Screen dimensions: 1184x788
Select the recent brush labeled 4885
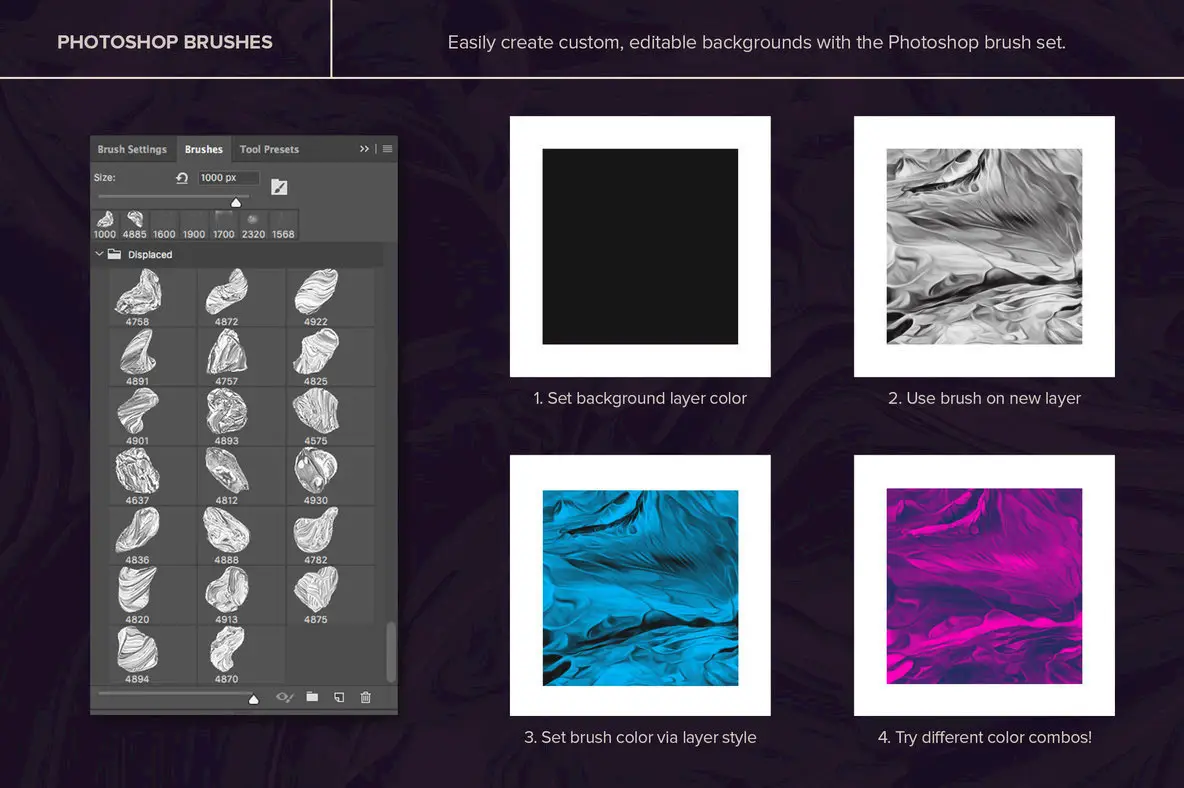pos(134,224)
